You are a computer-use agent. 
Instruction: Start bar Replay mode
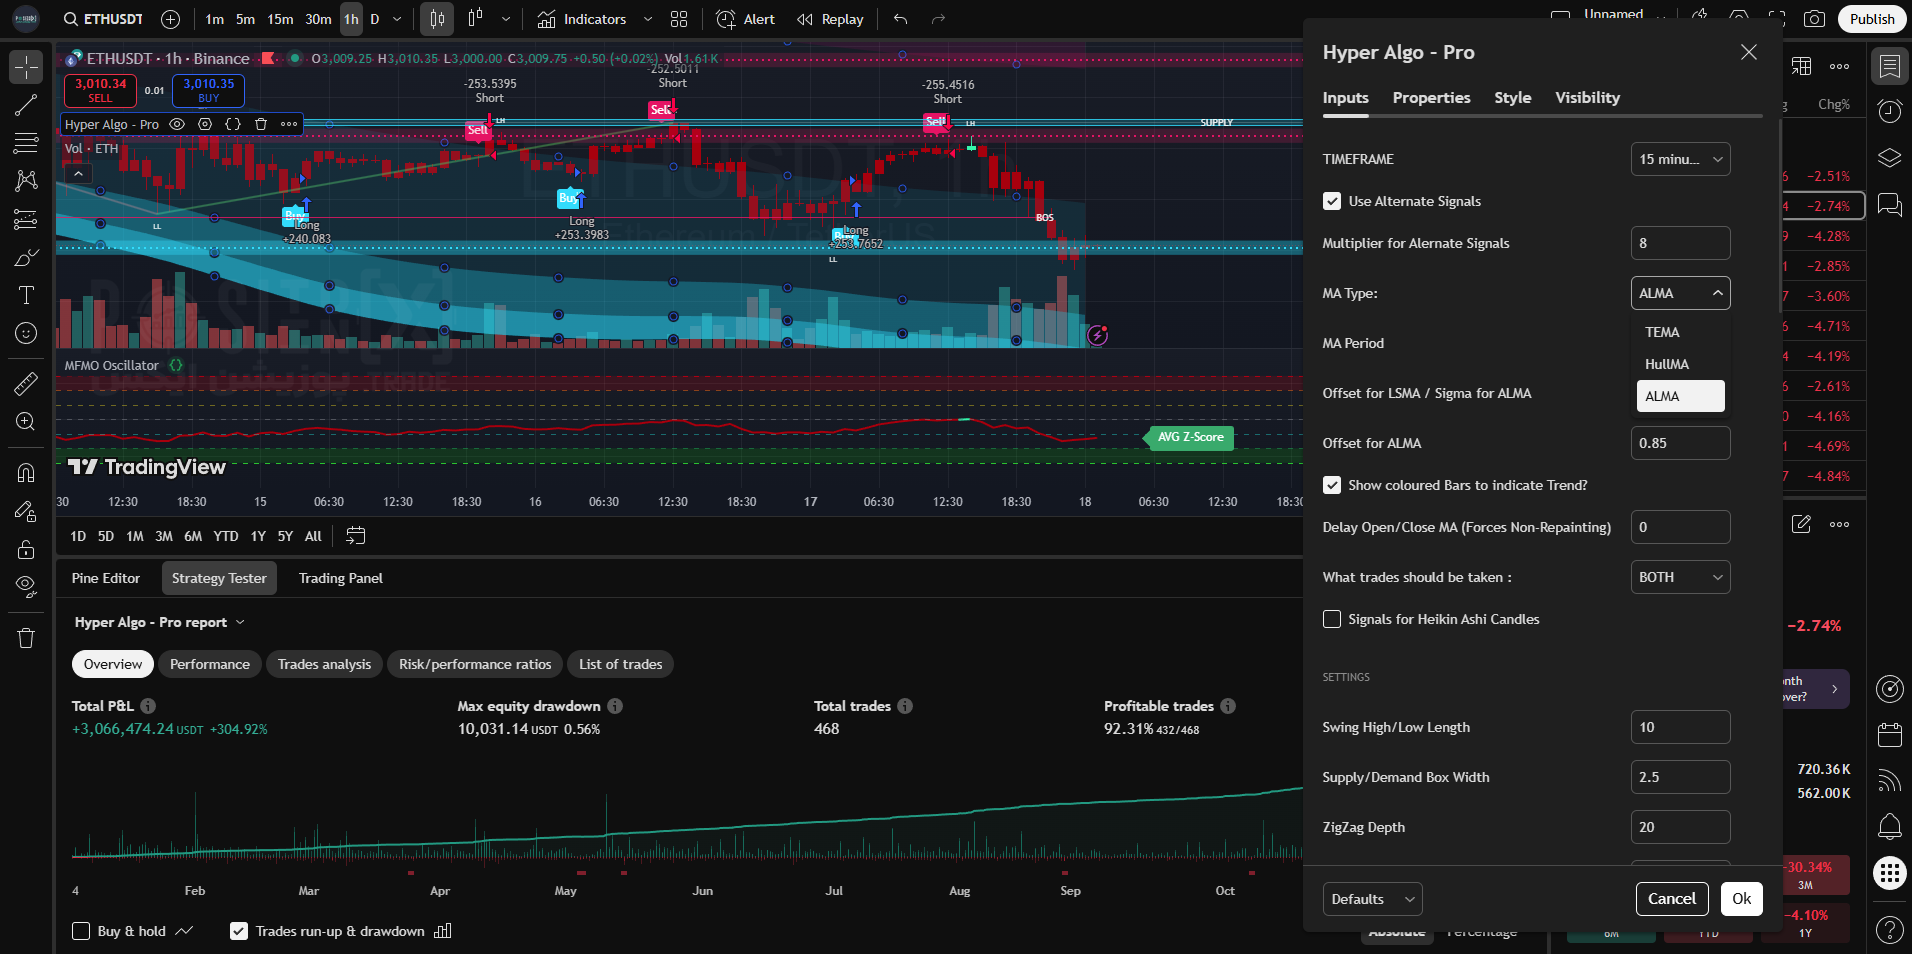(x=830, y=19)
